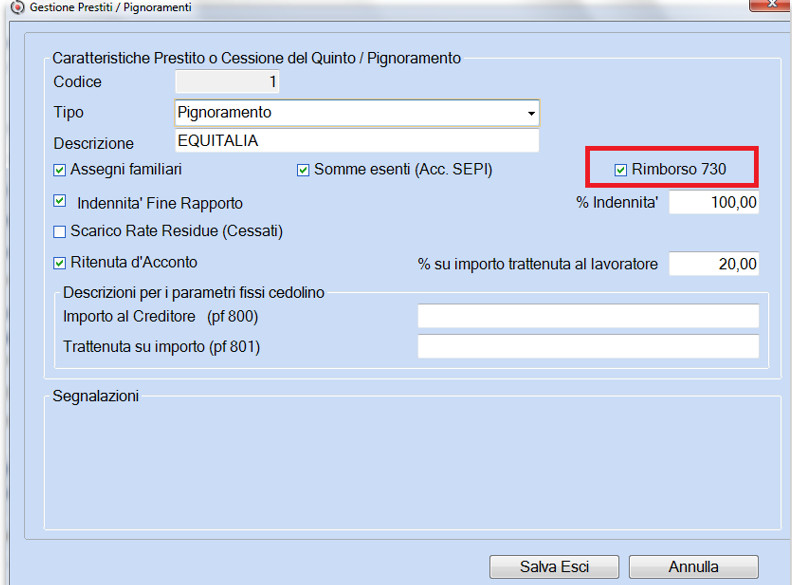Click the Descrizione field containing EQUITALIA
This screenshot has height=585, width=792.
[x=357, y=140]
